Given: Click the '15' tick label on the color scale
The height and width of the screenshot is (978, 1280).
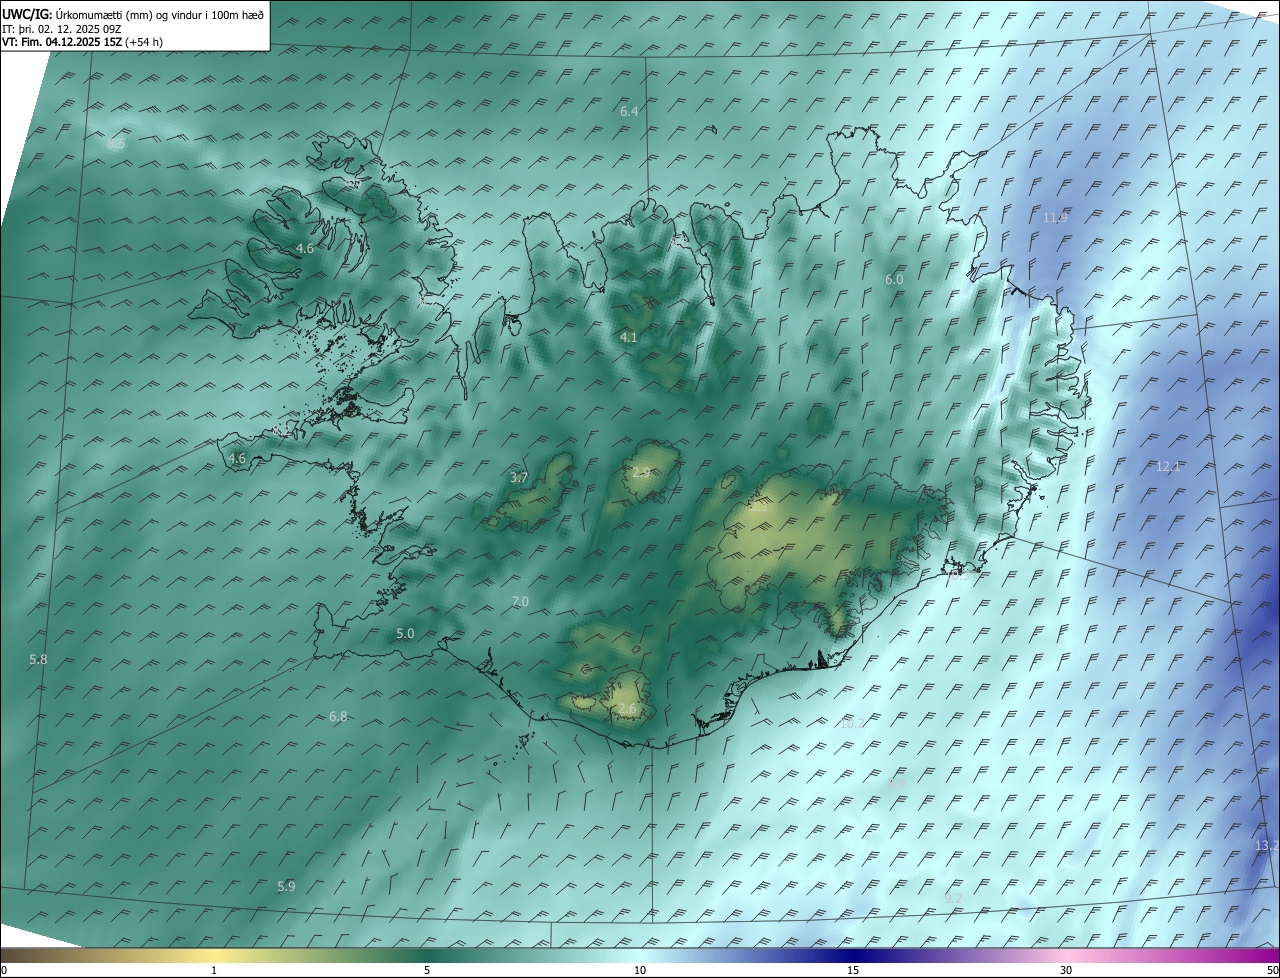Looking at the screenshot, I should click(853, 970).
